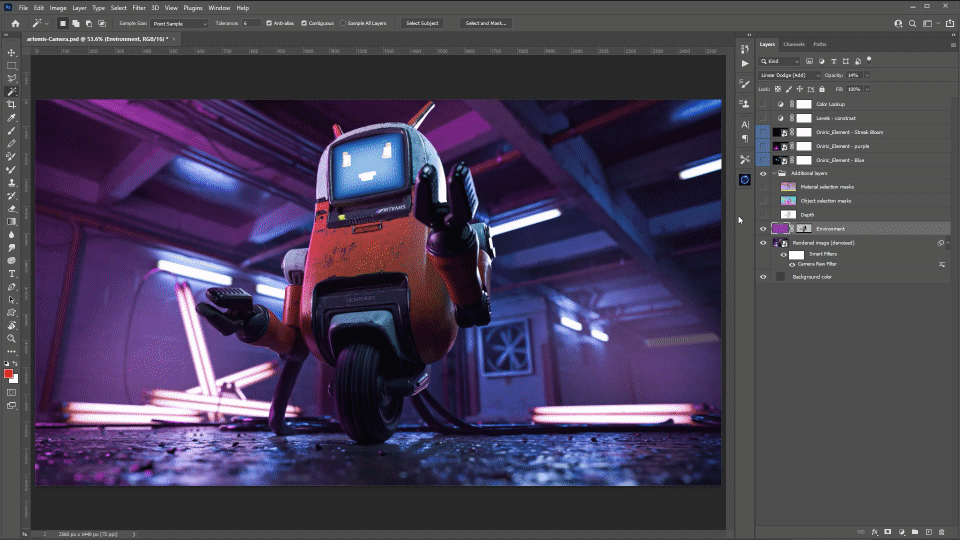Screen dimensions: 960x540
Task: Click the red foreground color swatch
Action: click(9, 373)
